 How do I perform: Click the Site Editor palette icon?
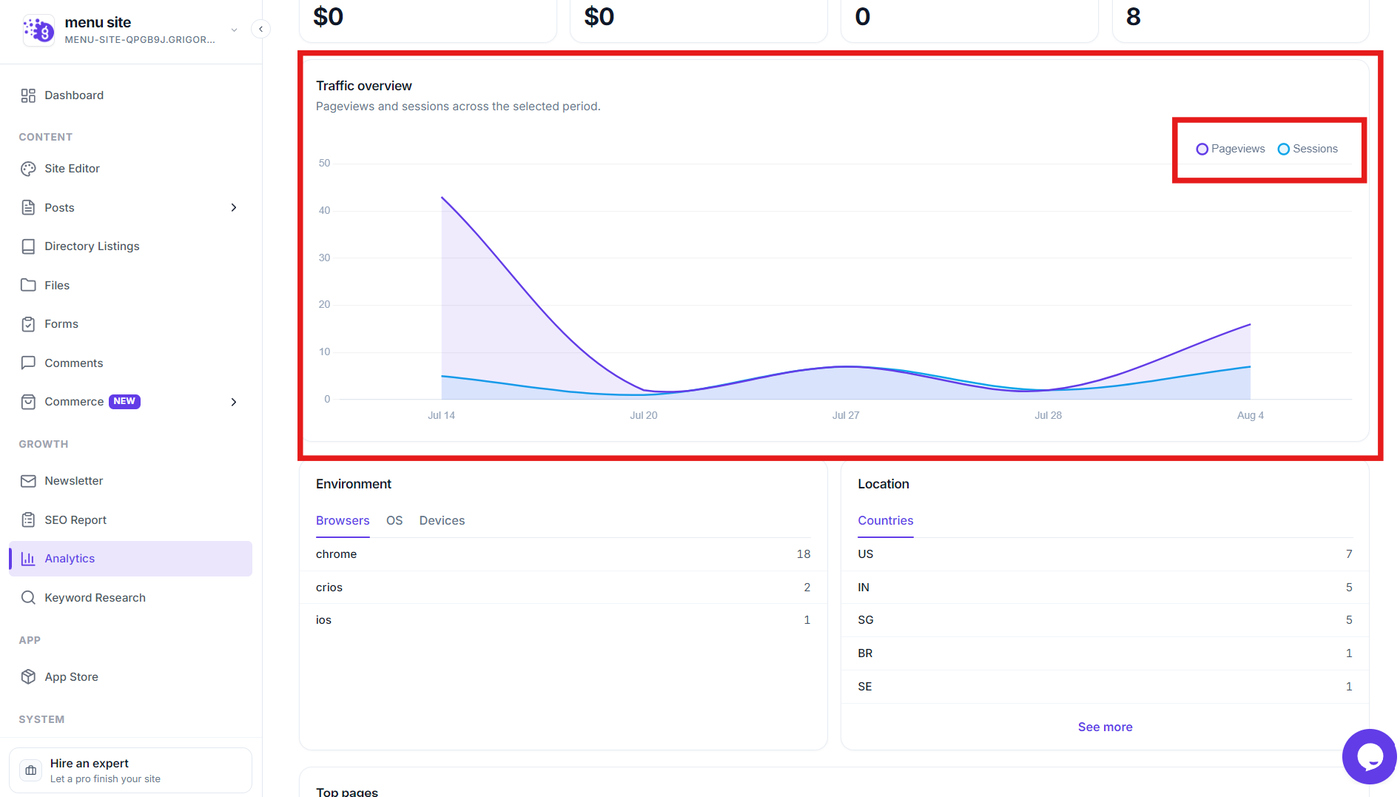[x=28, y=169]
